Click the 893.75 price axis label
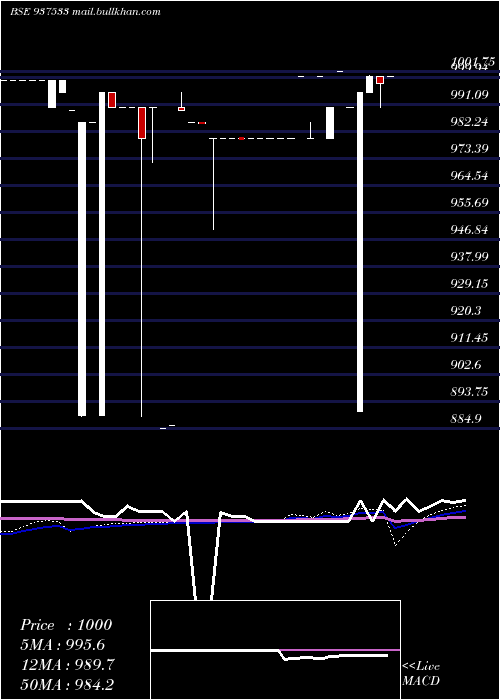The height and width of the screenshot is (700, 500). tap(469, 392)
